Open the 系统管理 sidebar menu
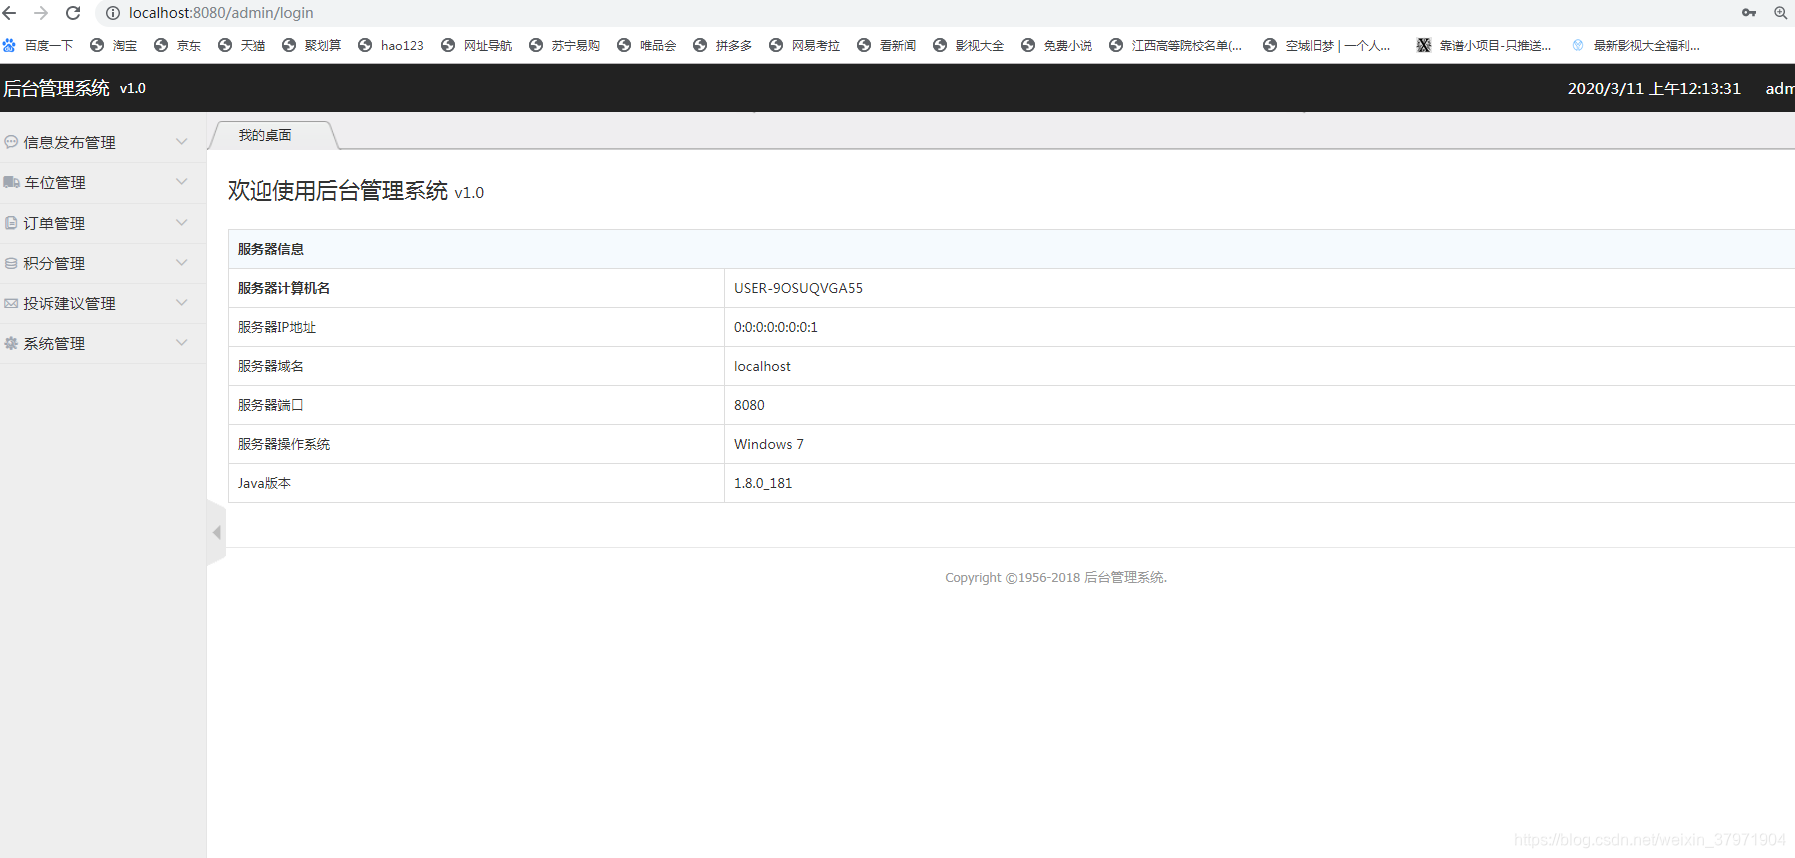The image size is (1795, 858). pyautogui.click(x=102, y=343)
